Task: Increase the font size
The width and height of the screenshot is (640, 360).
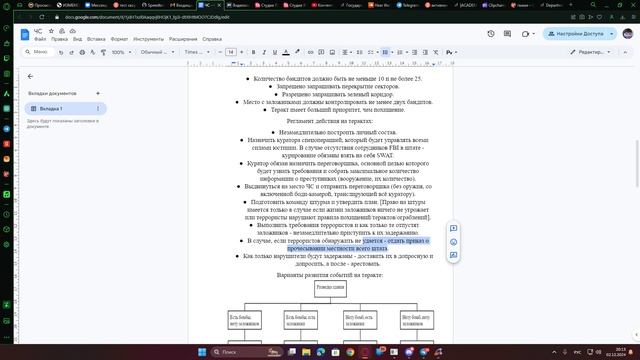Action: tap(242, 52)
